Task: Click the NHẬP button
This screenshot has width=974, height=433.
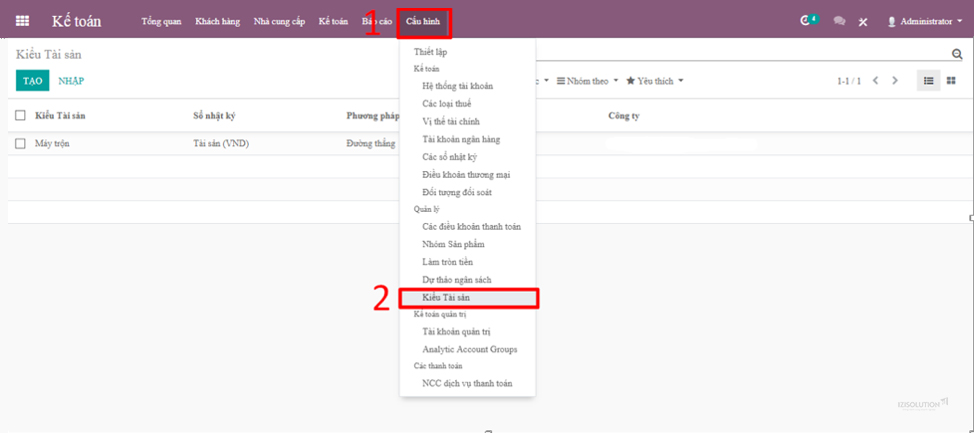Action: pyautogui.click(x=71, y=81)
